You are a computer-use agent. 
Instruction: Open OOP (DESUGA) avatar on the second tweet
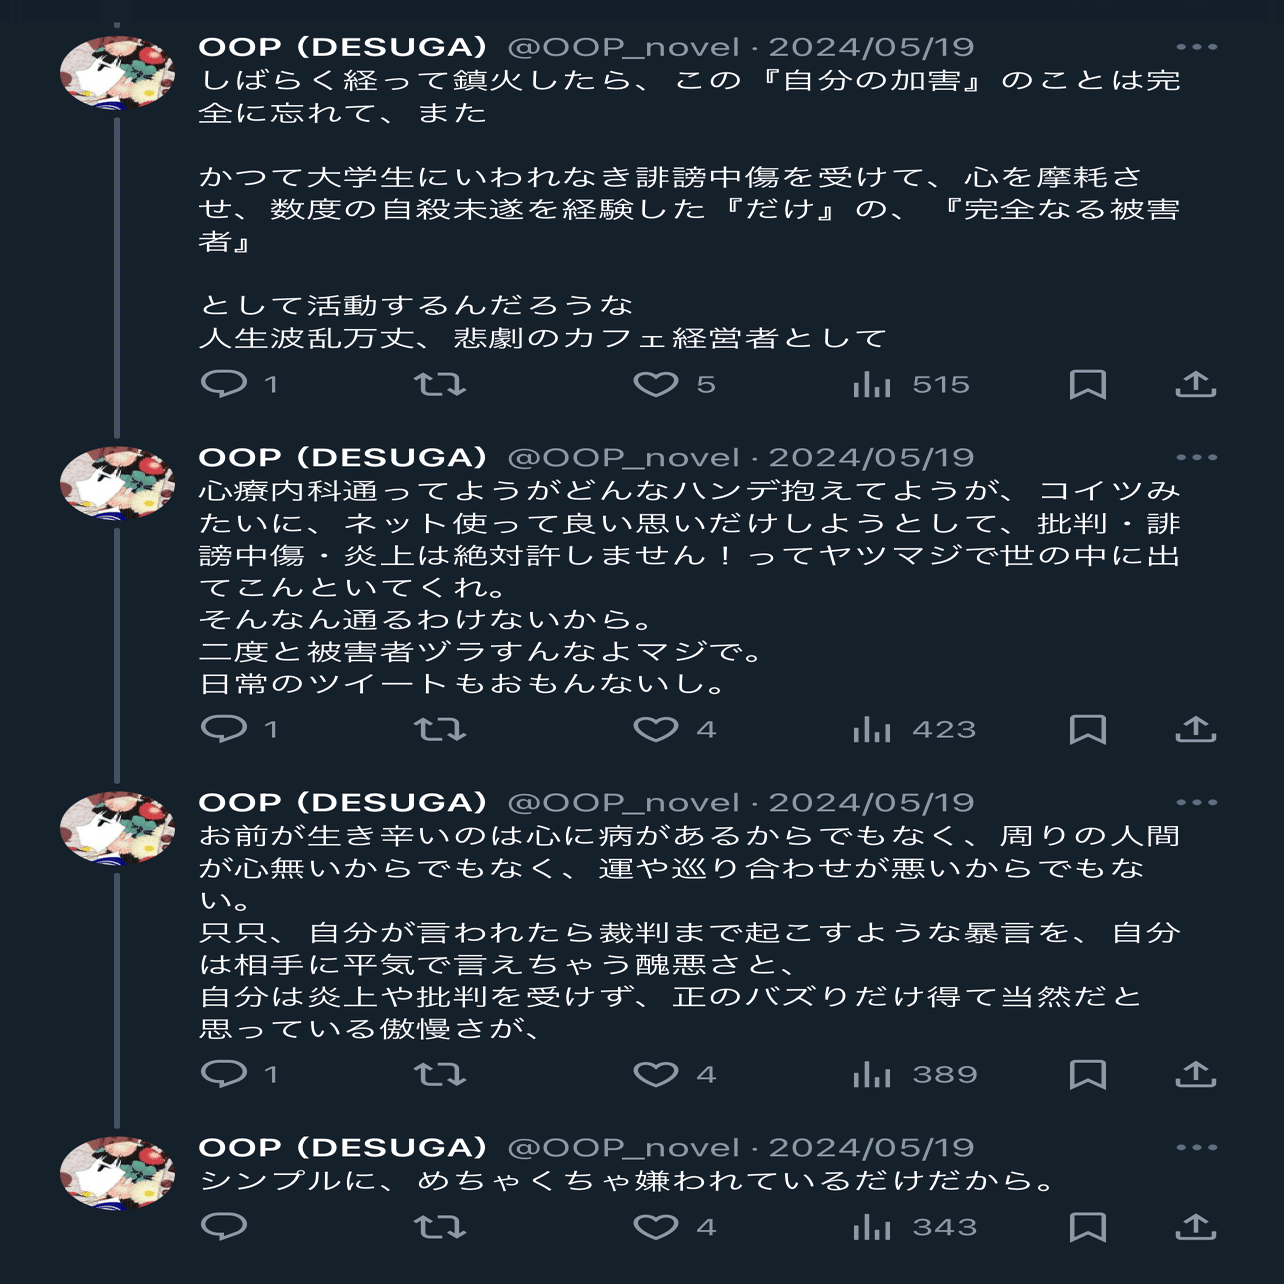tap(118, 482)
